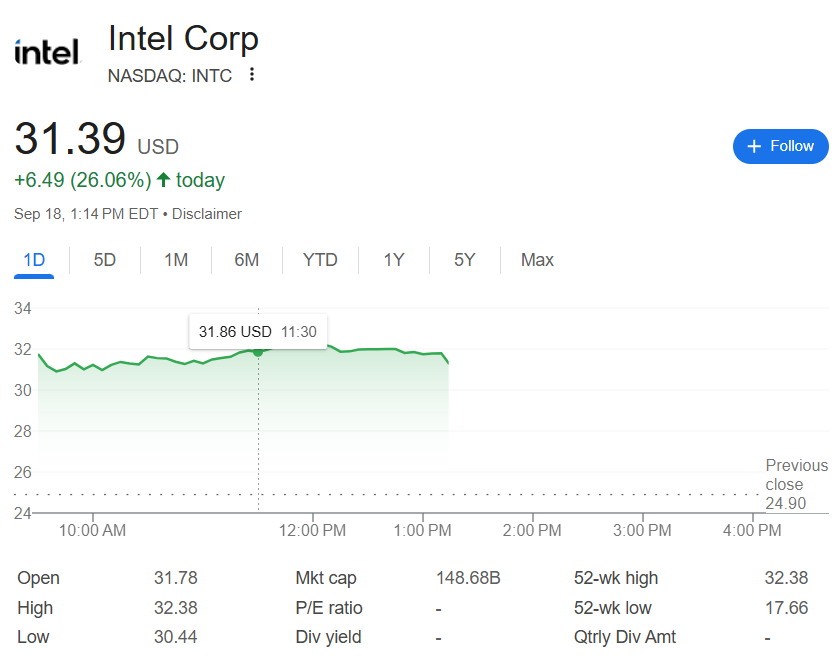Select the YTD chart range
This screenshot has width=838, height=661.
pos(320,260)
